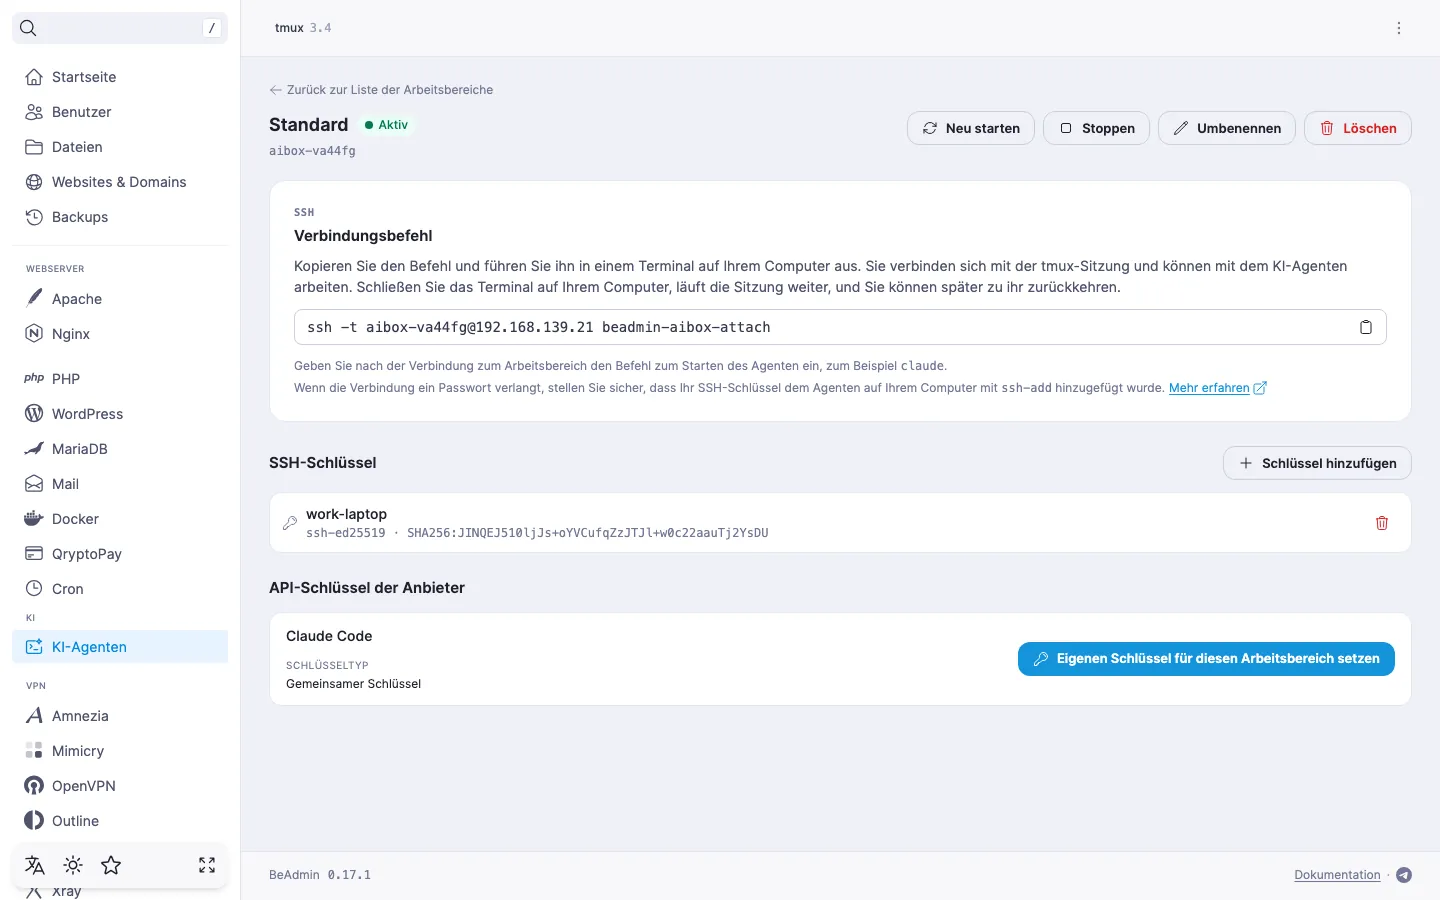The width and height of the screenshot is (1440, 900).
Task: Open Amnezia VPN entry
Action: [x=120, y=716]
